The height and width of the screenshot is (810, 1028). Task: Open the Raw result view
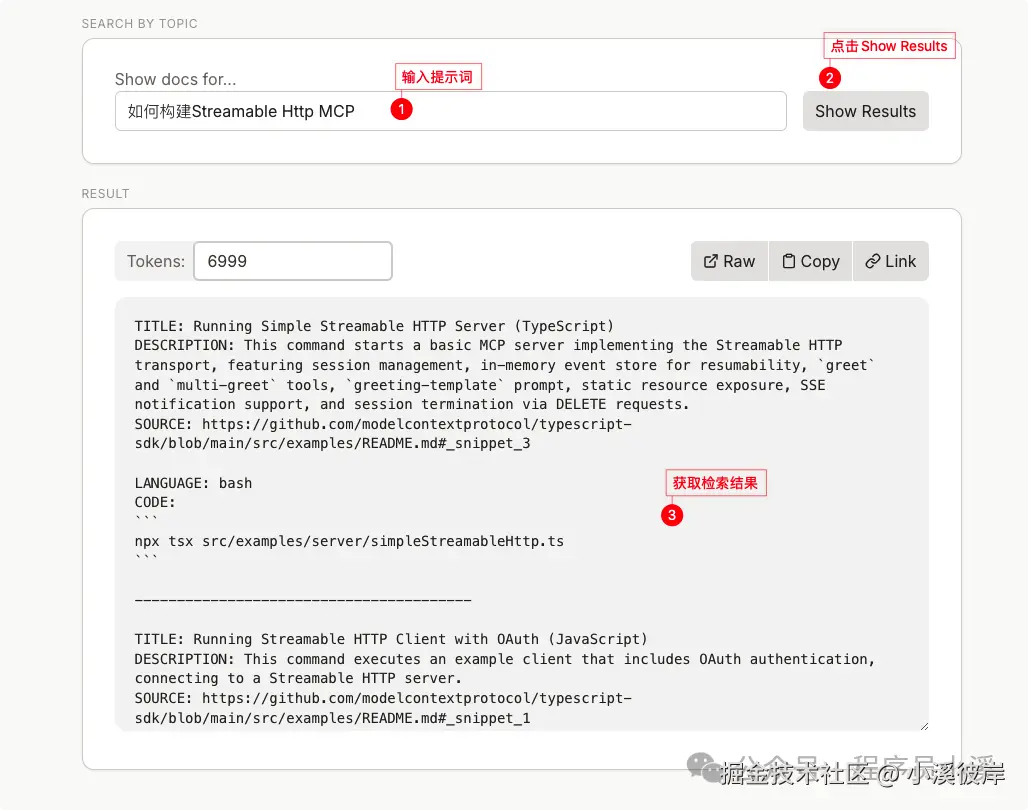pos(729,261)
